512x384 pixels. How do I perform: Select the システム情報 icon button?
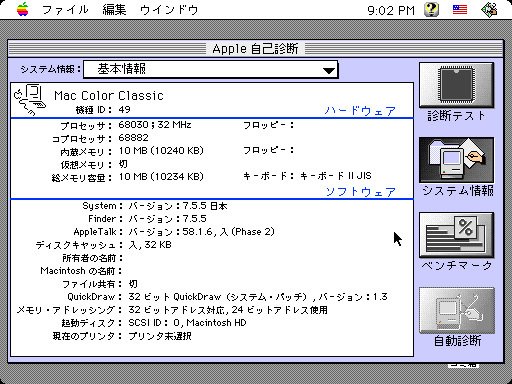pyautogui.click(x=456, y=160)
